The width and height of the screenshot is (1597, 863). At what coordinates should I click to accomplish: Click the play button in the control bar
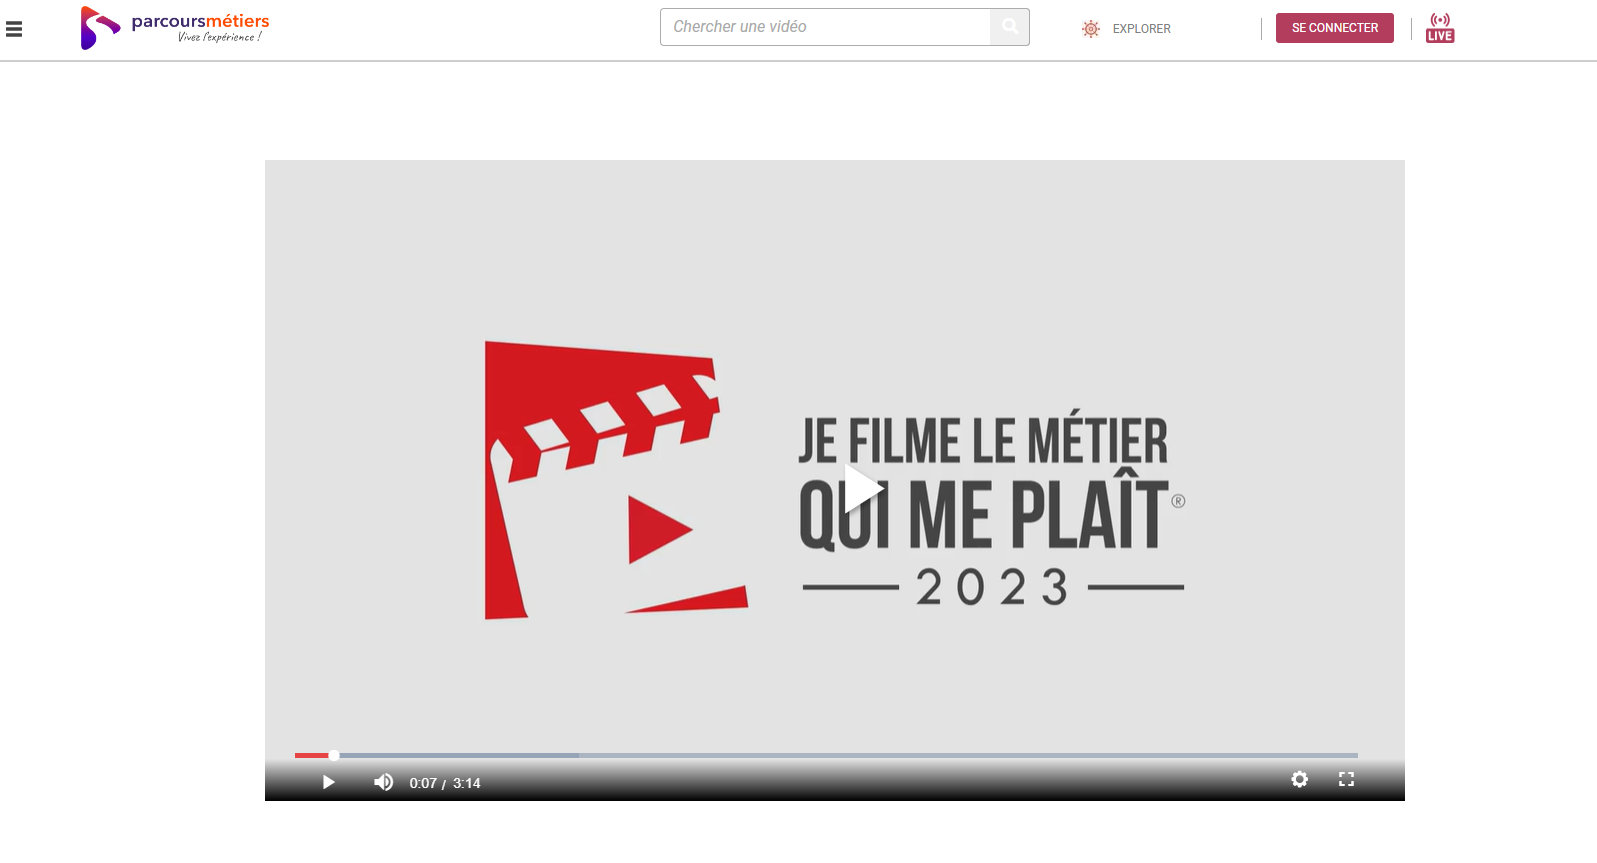pos(328,782)
